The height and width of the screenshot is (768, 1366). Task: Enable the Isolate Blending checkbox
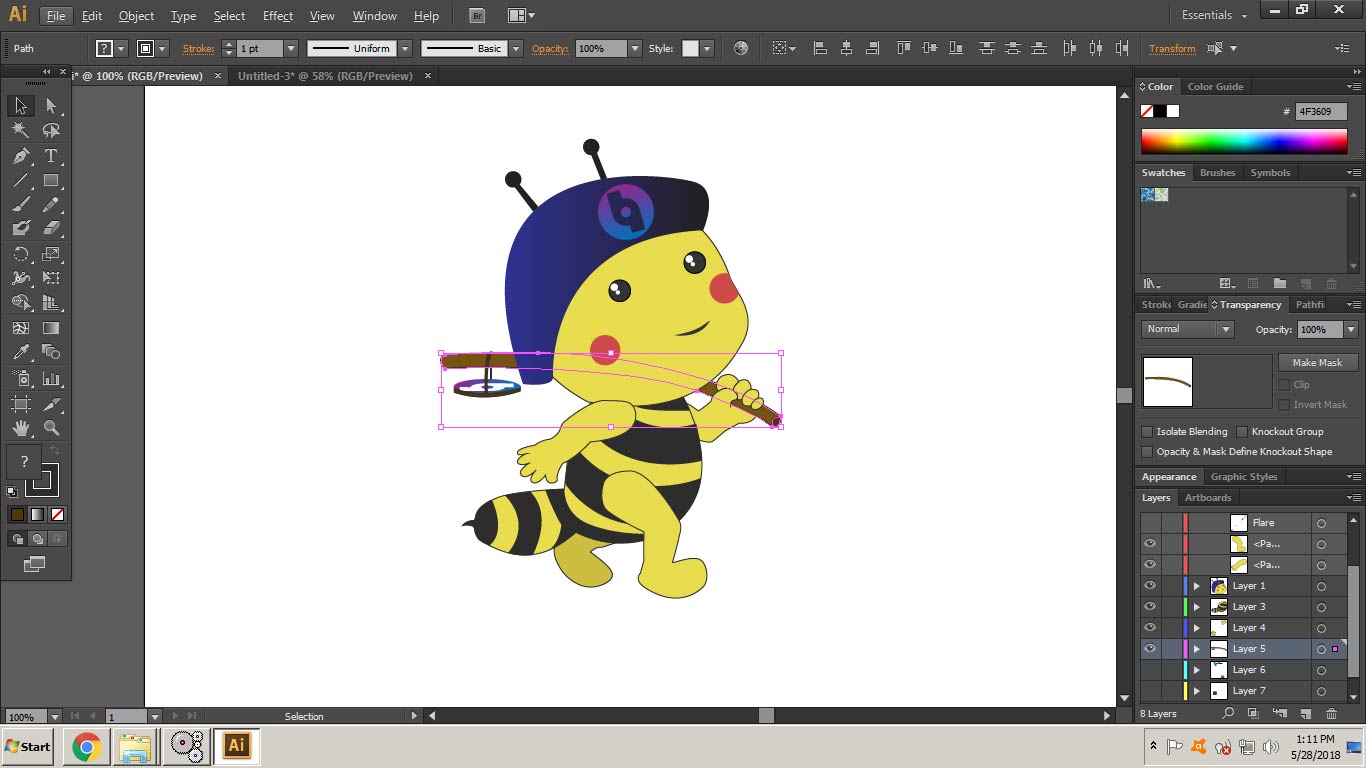point(1147,432)
